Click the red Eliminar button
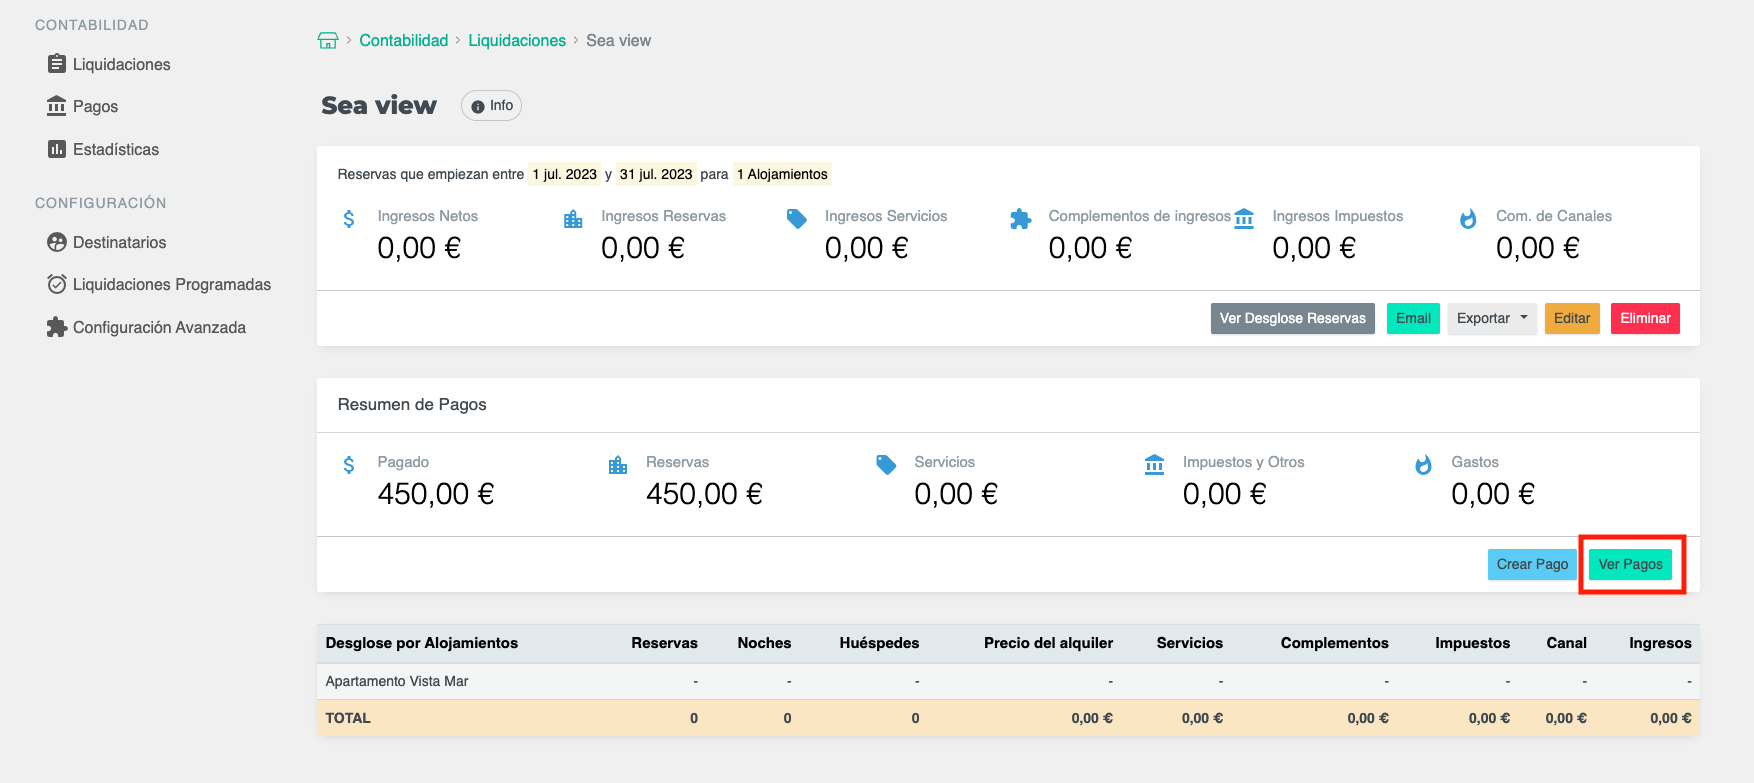Viewport: 1754px width, 783px height. (x=1644, y=318)
